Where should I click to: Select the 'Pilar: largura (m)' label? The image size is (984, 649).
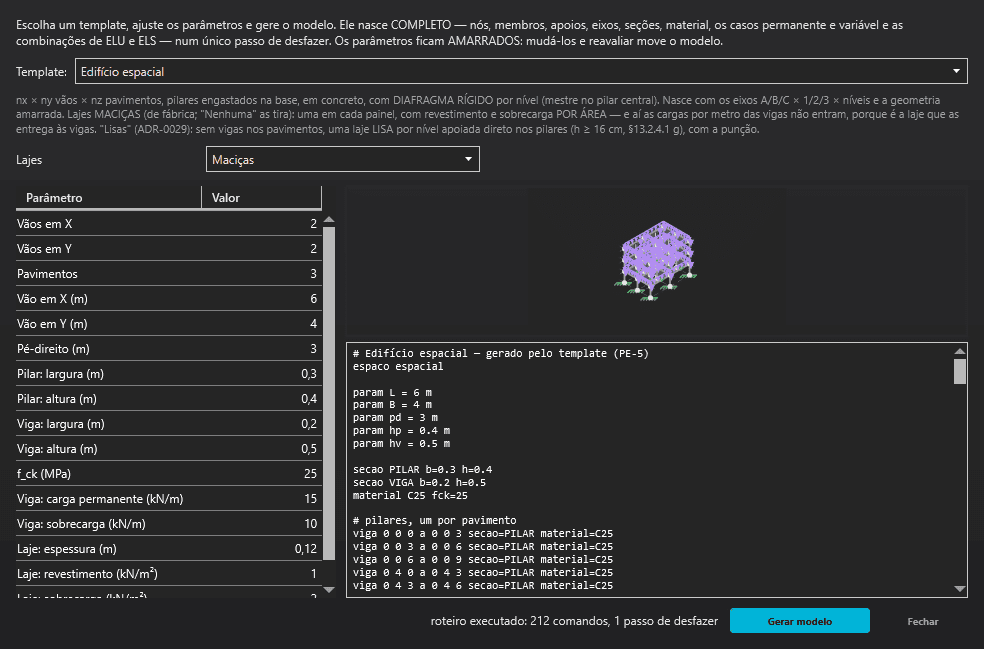coord(60,373)
